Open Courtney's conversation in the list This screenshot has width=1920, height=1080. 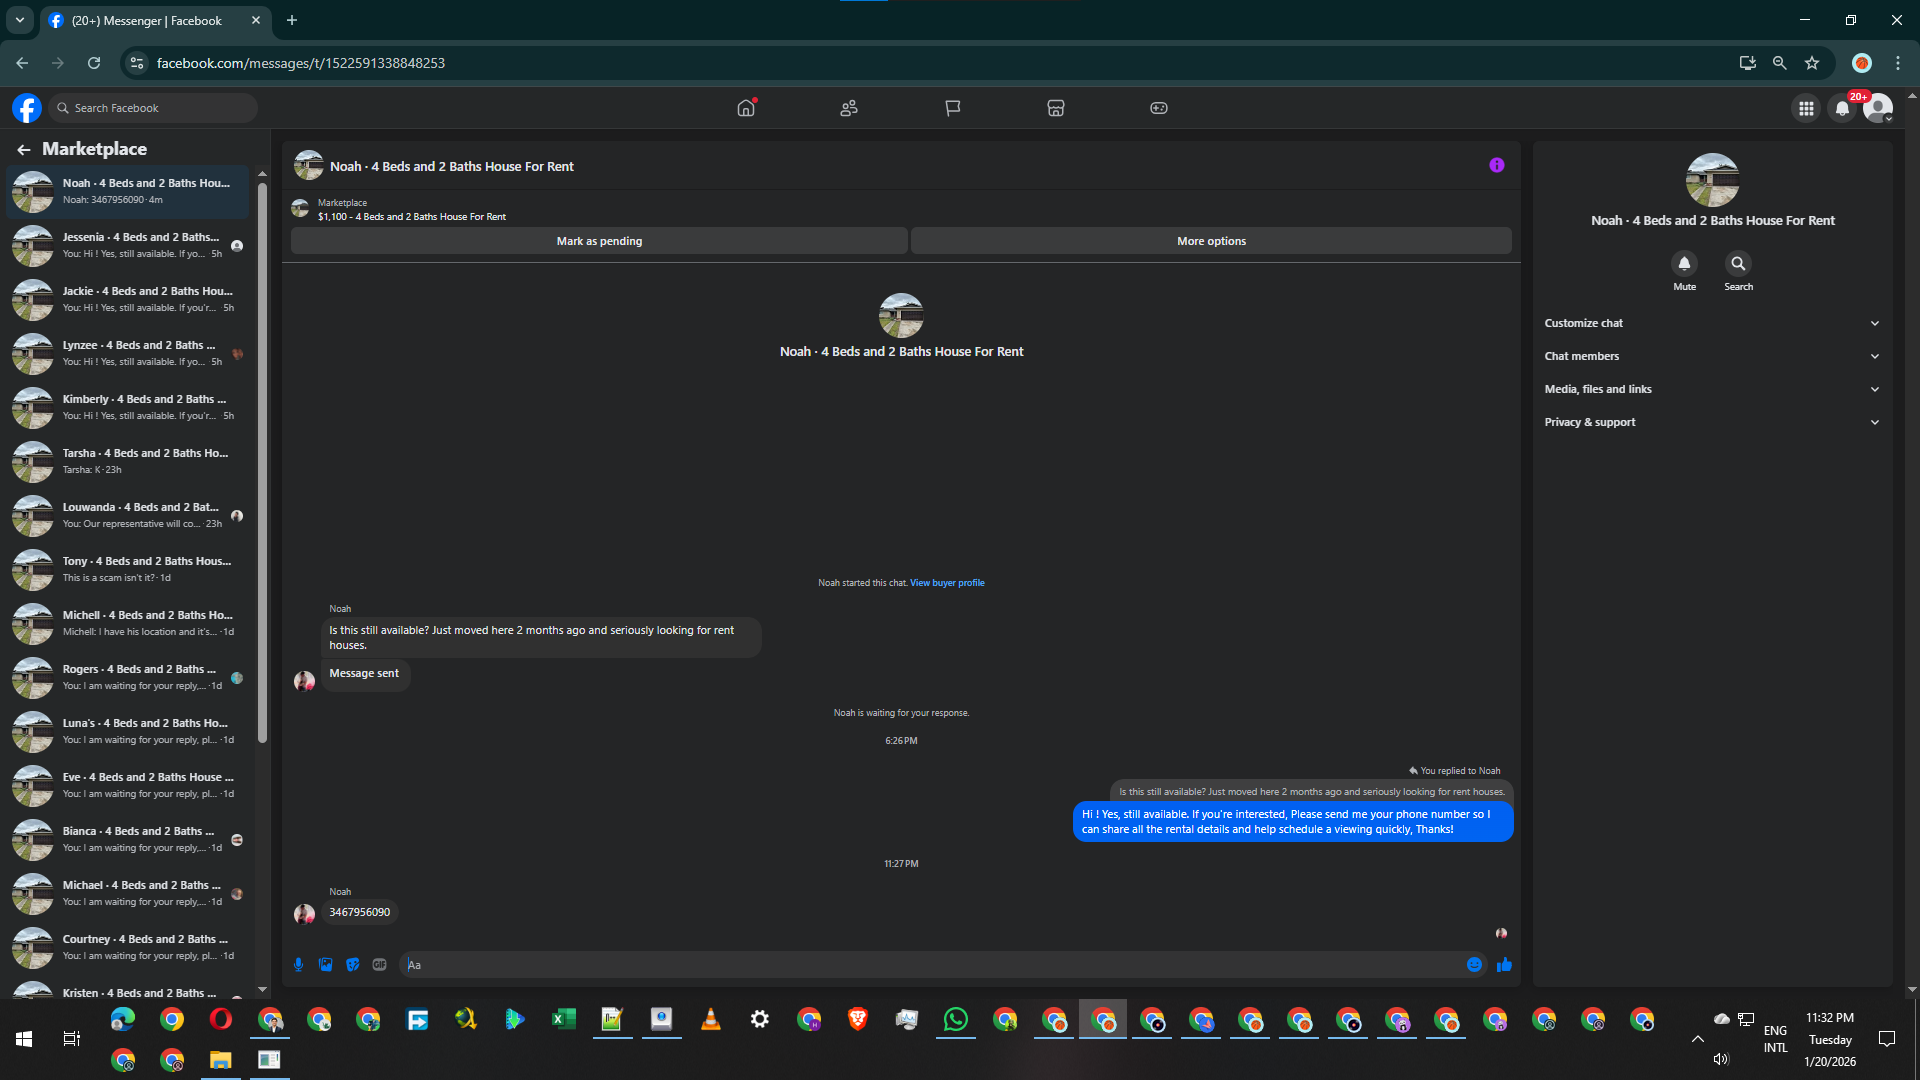[x=128, y=948]
